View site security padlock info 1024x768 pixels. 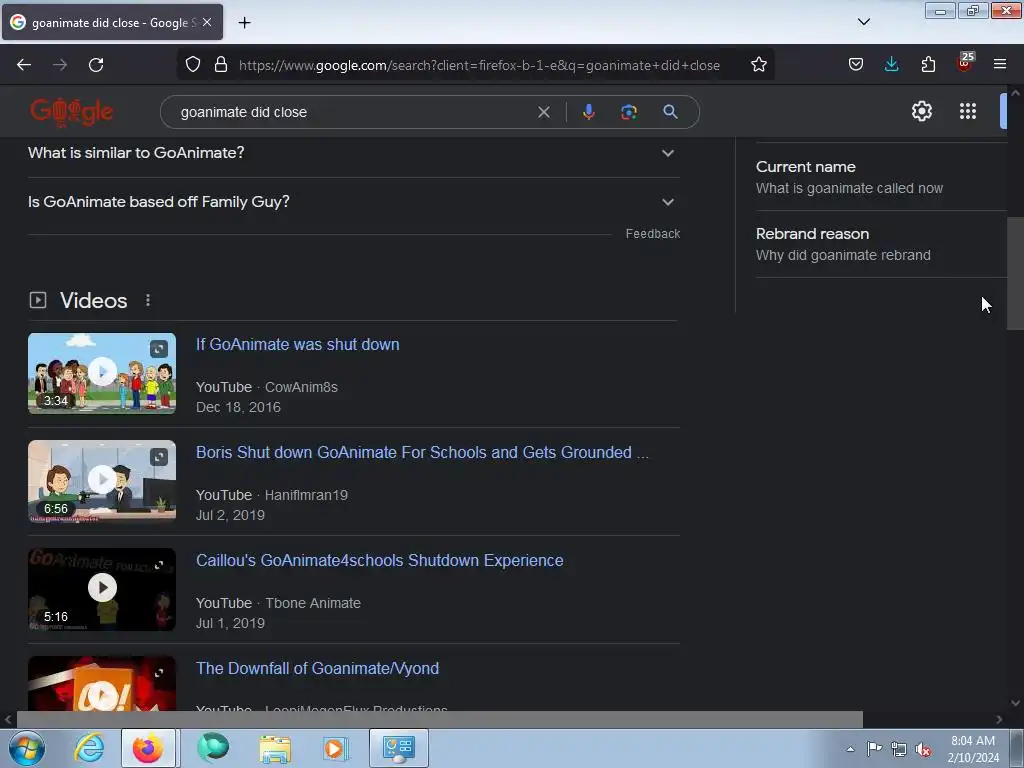pyautogui.click(x=221, y=65)
